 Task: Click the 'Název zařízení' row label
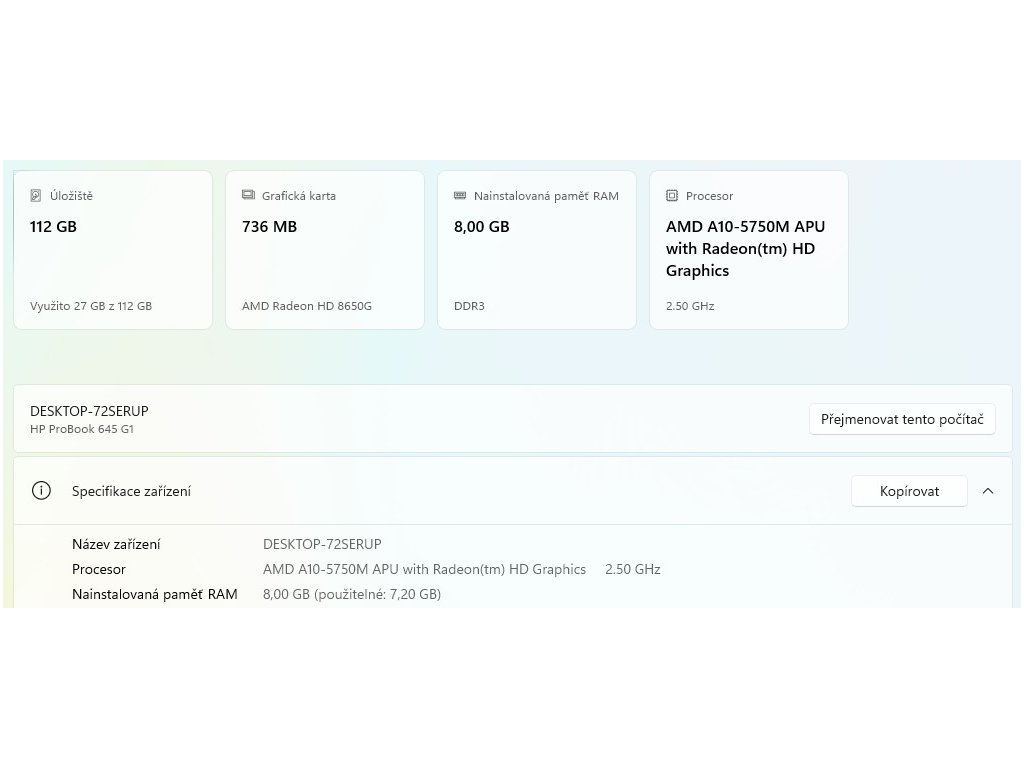coord(116,544)
